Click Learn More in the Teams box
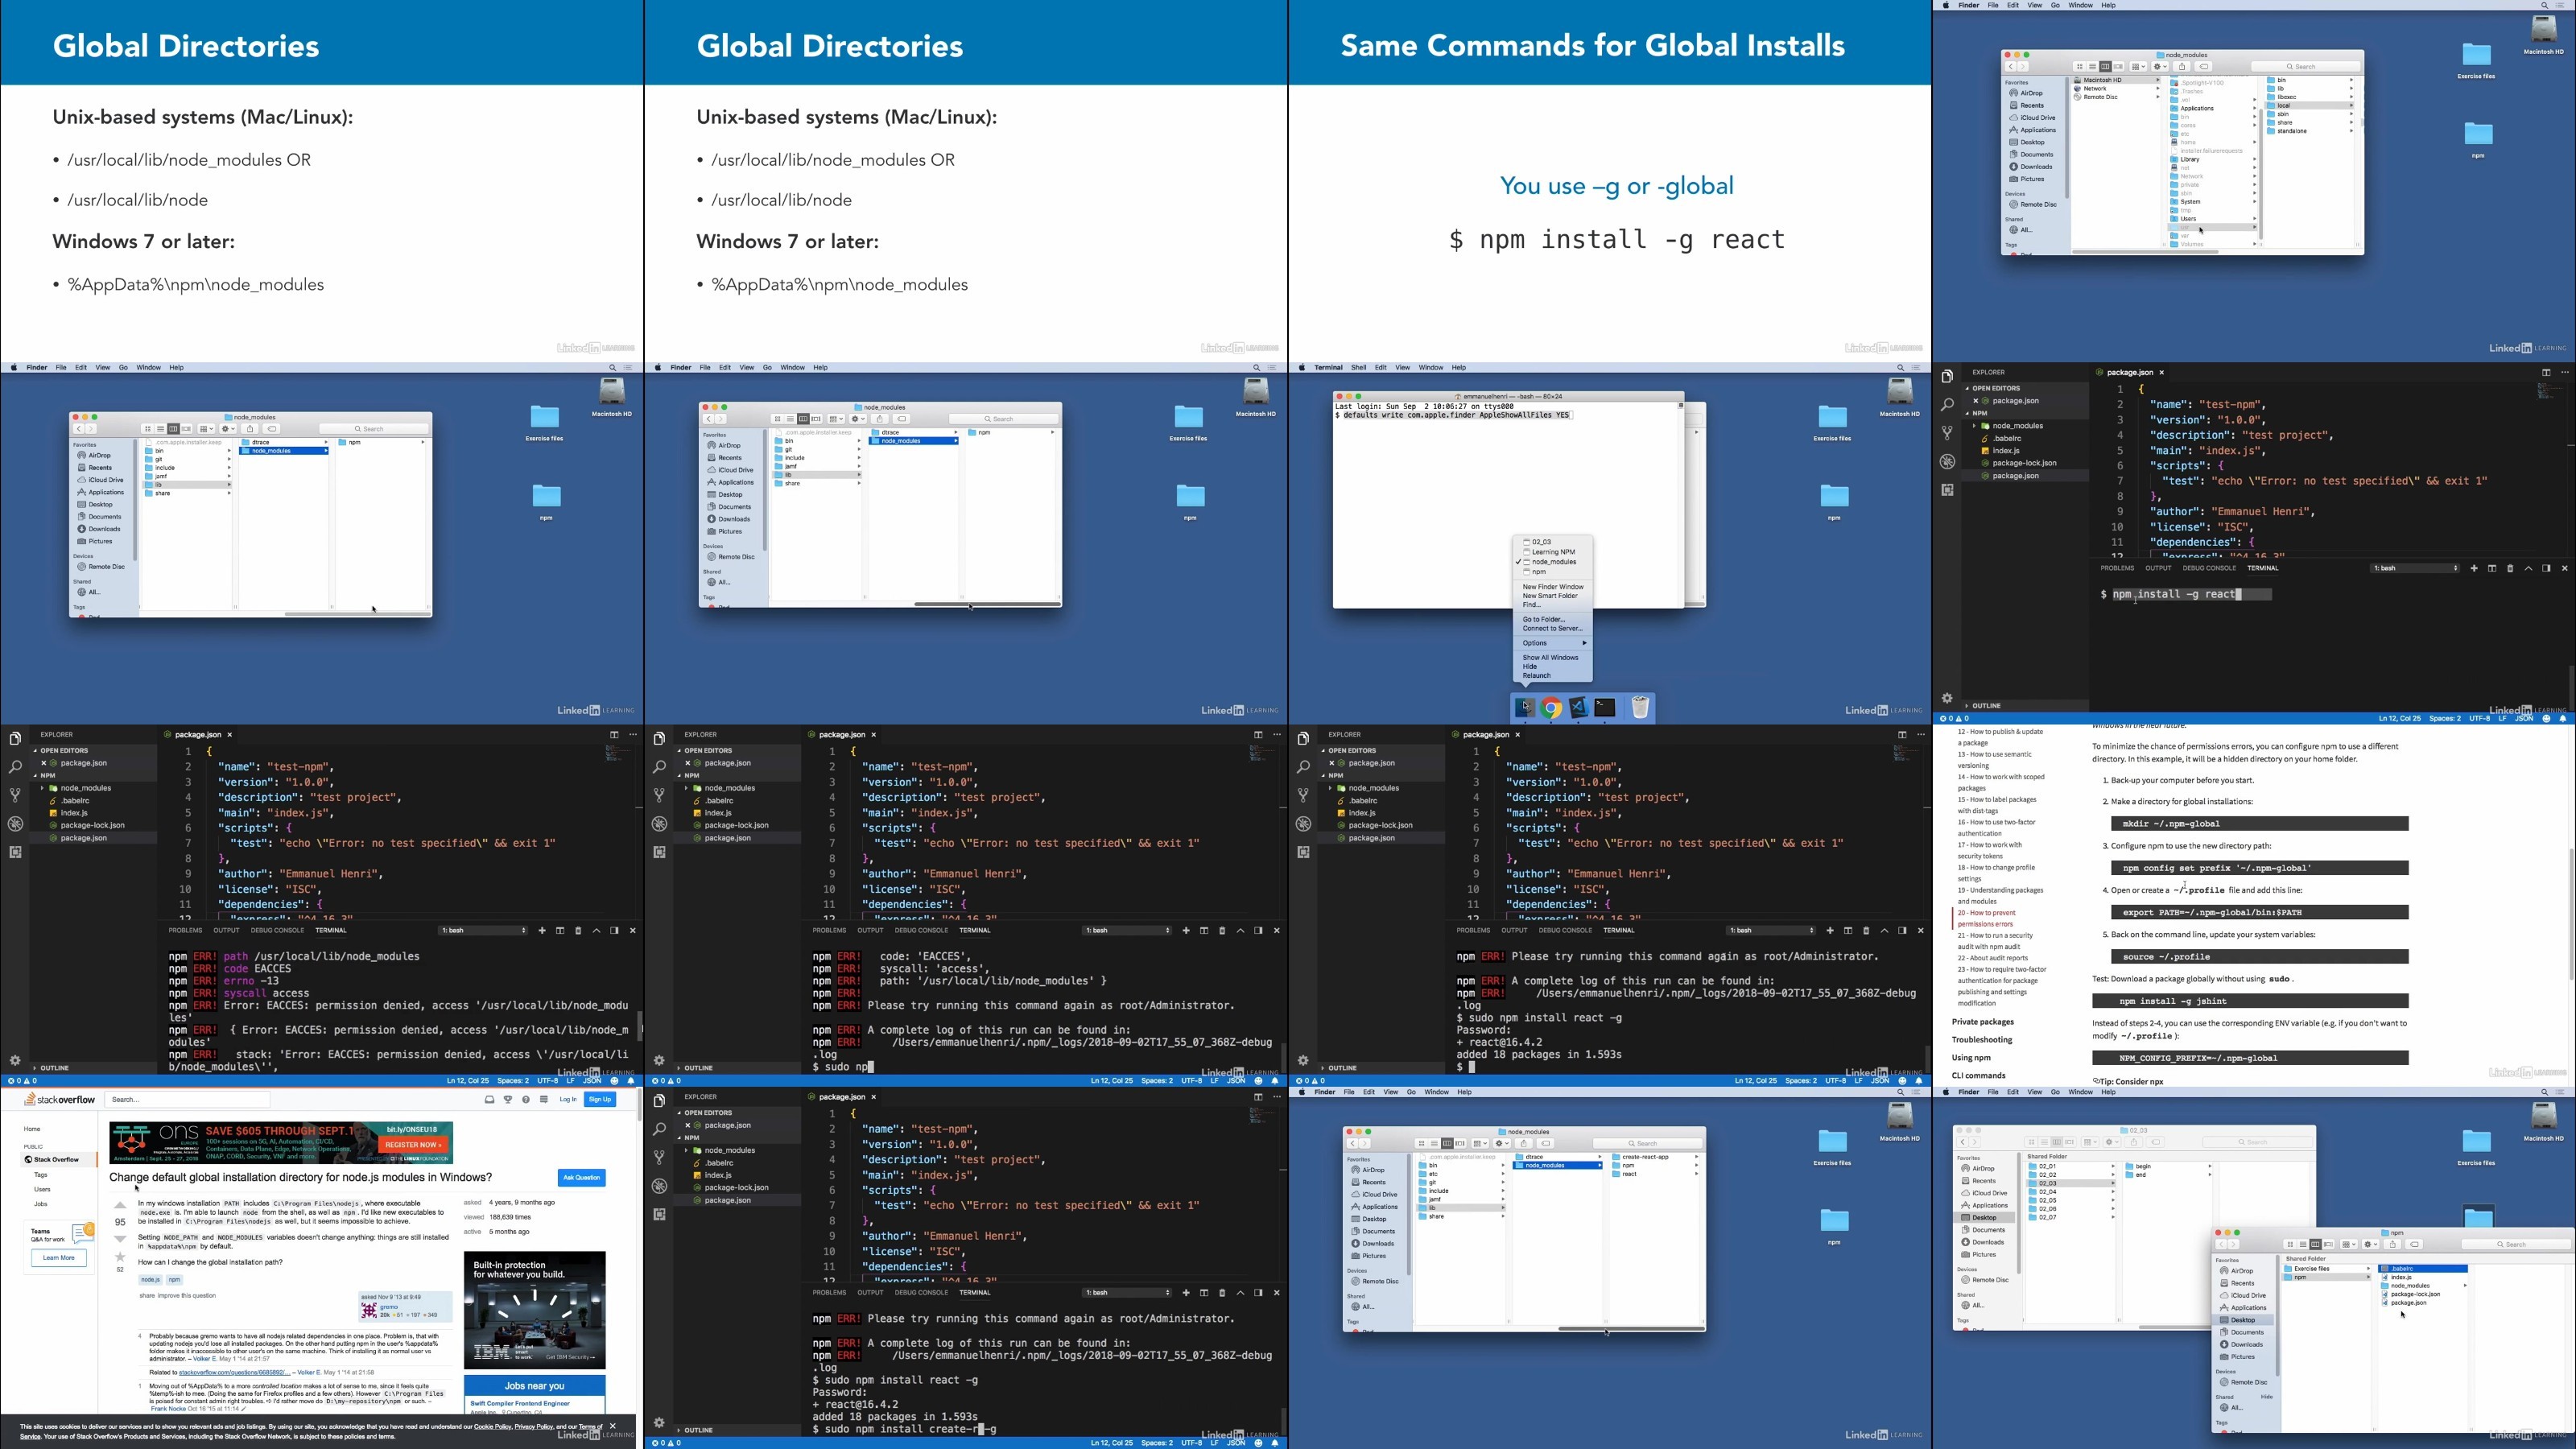Screen dimensions: 2576x1449 point(58,1258)
